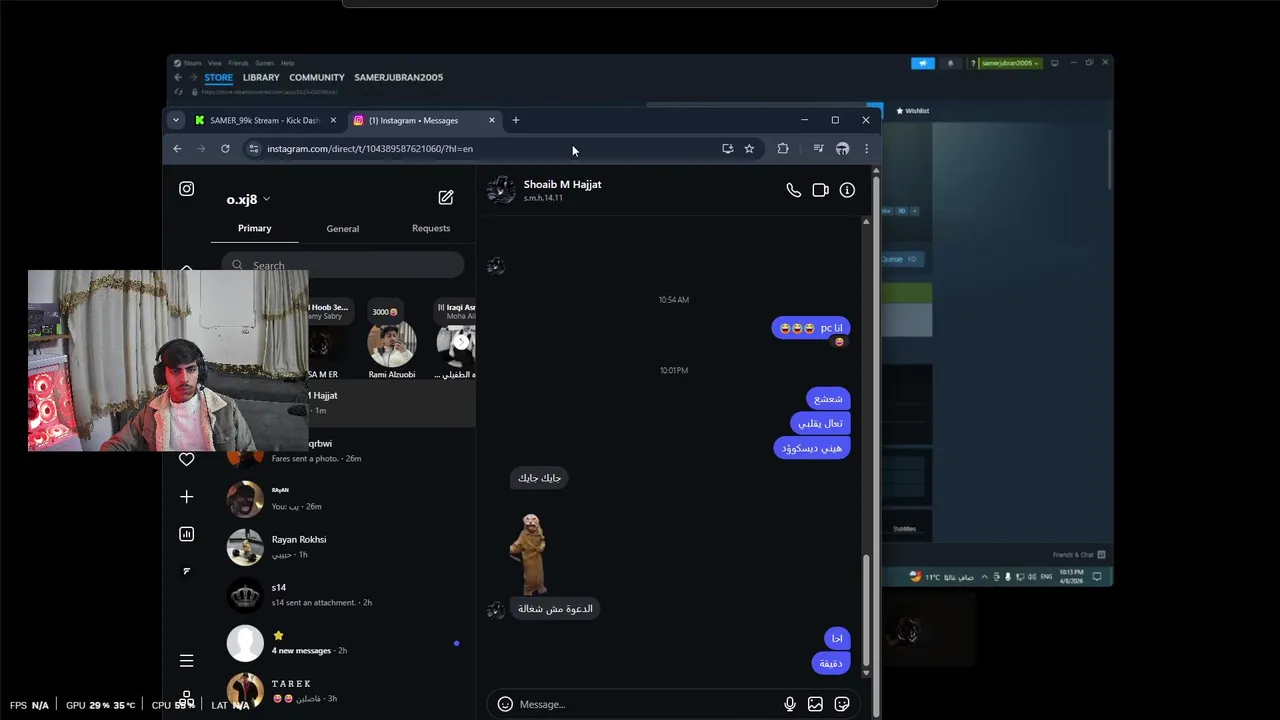Screen dimensions: 1280x720
Task: Close the Instagram Messages tab
Action: (x=492, y=120)
